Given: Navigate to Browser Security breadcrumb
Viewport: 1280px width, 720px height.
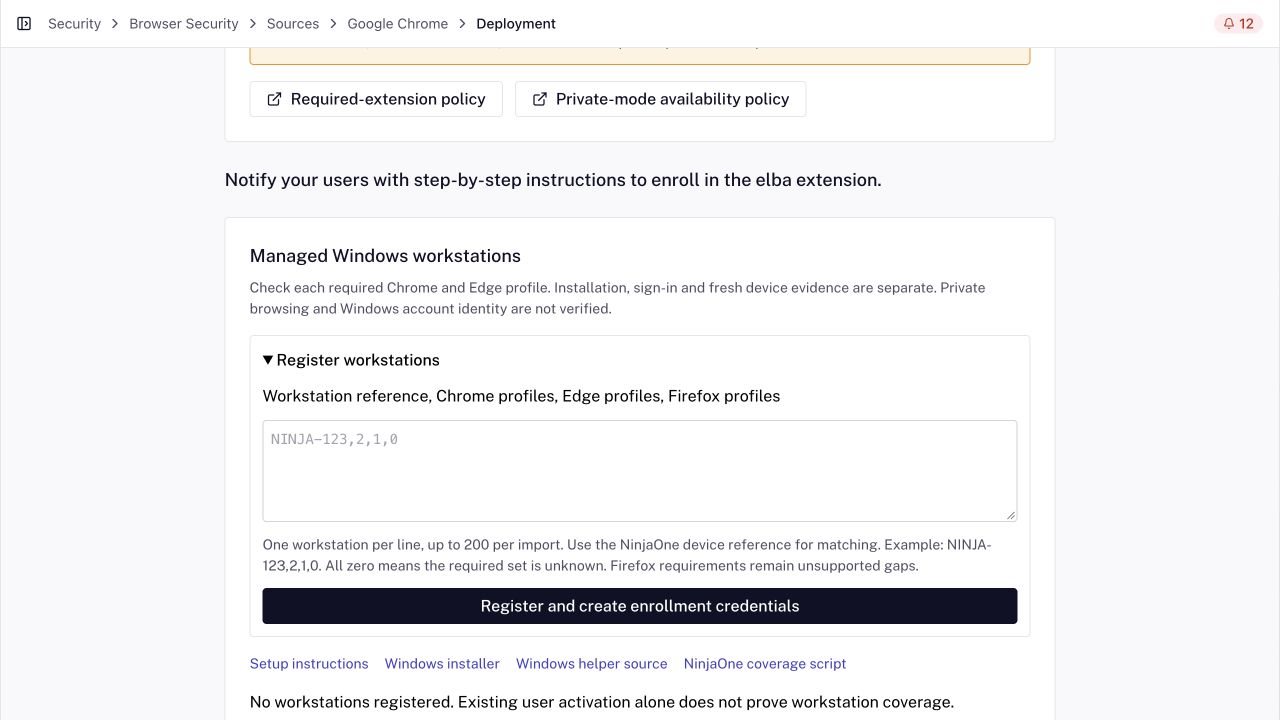Looking at the screenshot, I should [184, 24].
